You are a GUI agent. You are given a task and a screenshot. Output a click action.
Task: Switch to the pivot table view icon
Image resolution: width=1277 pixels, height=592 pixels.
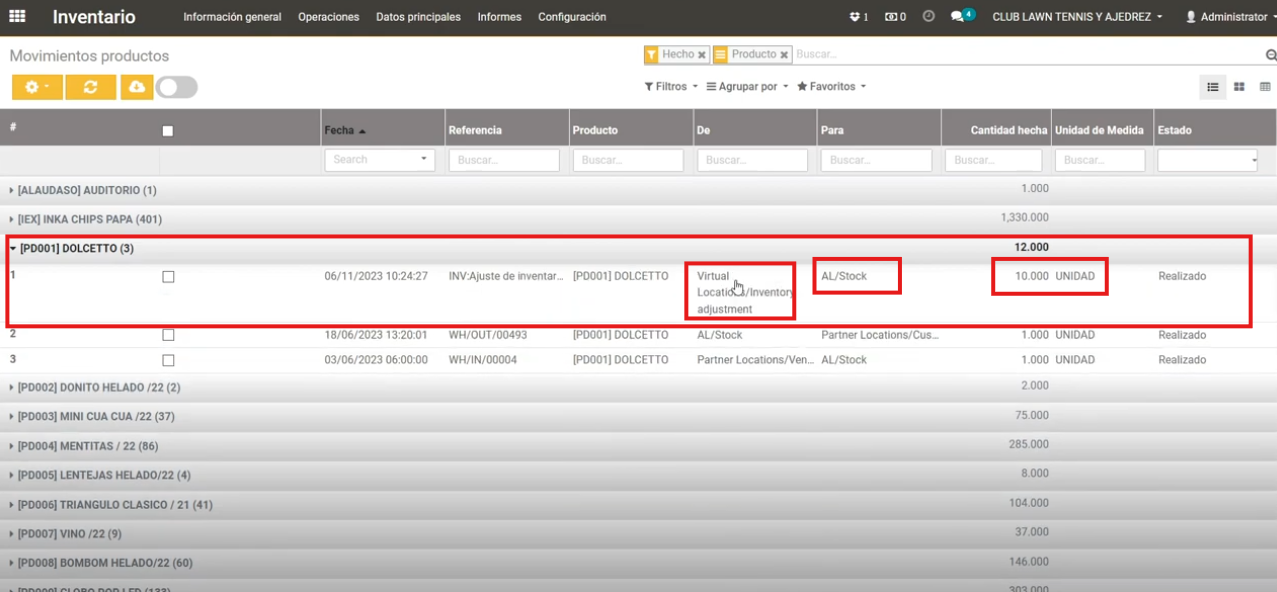coord(1265,88)
